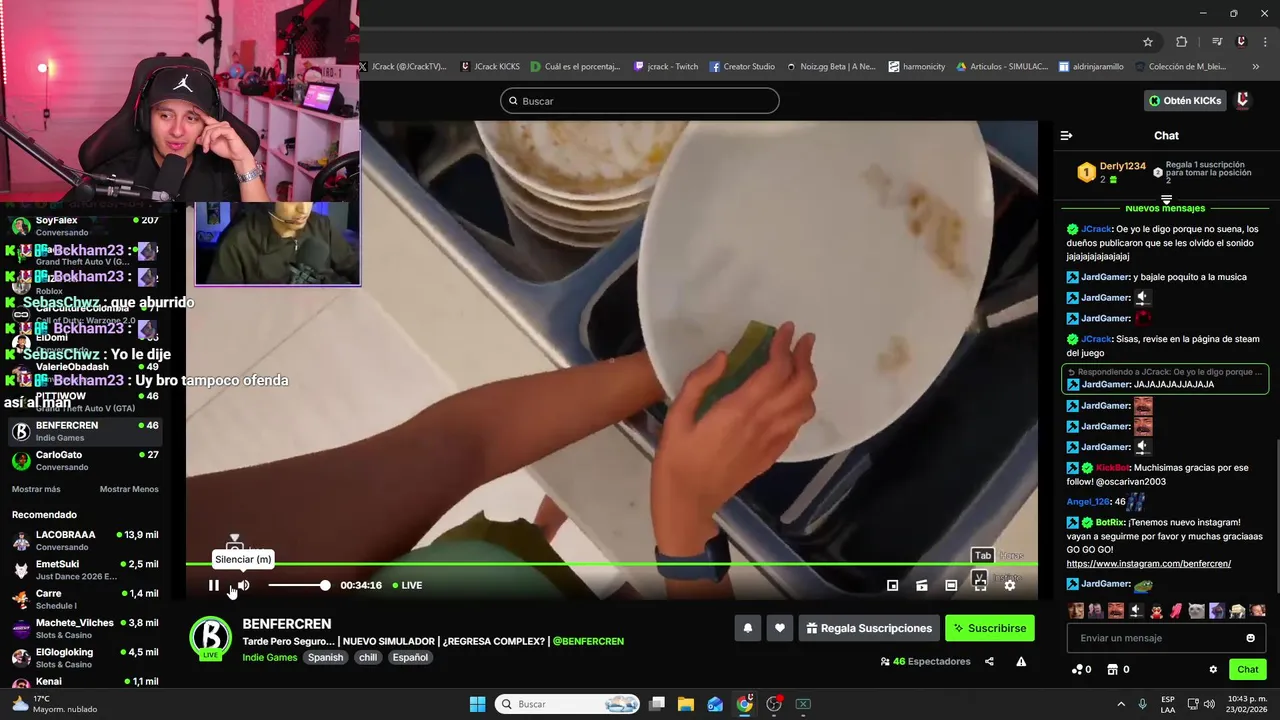Open the Chrome three-dot menu
The width and height of the screenshot is (1280, 720).
[x=1264, y=42]
